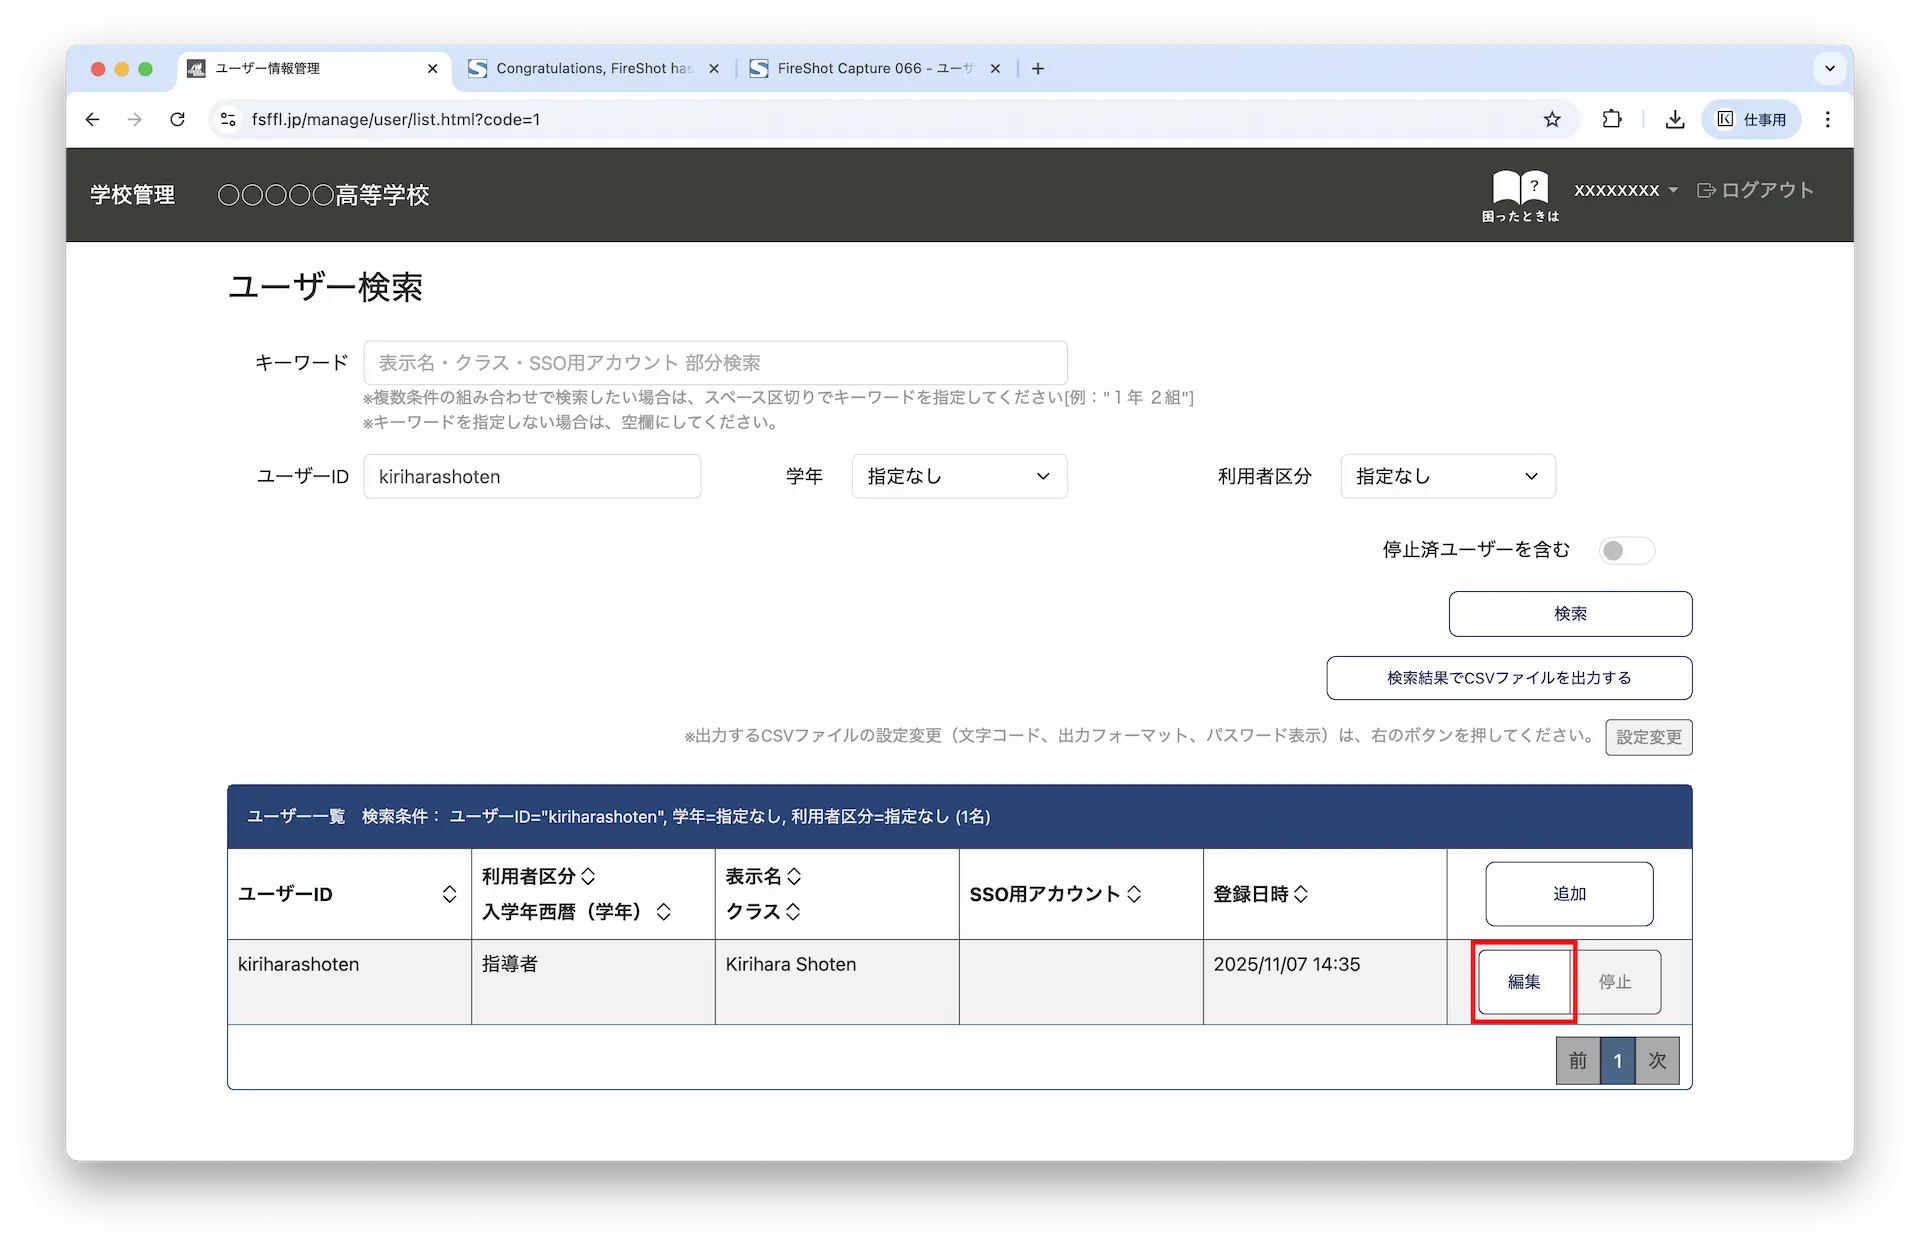The width and height of the screenshot is (1920, 1248).
Task: Open the browser extensions puzzle icon
Action: (1612, 120)
